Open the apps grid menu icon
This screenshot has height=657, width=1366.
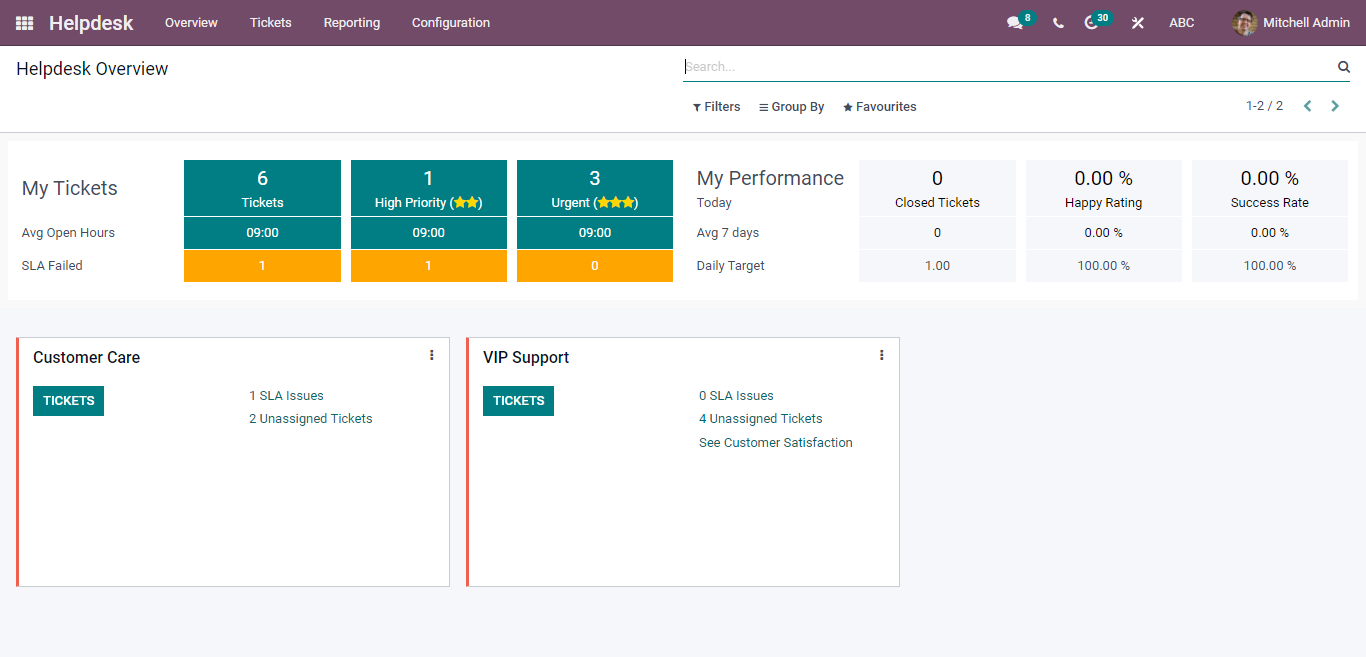(x=25, y=23)
